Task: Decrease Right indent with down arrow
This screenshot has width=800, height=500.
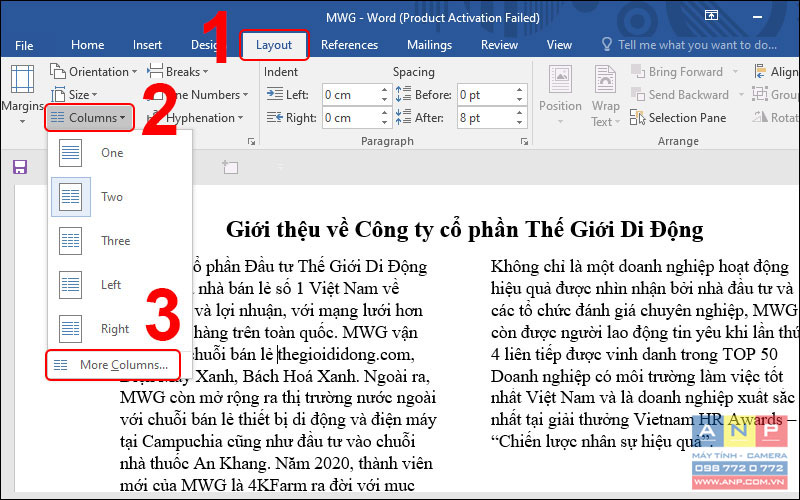Action: pyautogui.click(x=384, y=123)
